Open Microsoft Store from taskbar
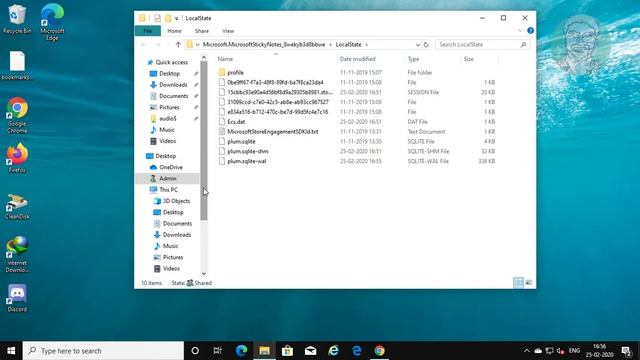Image resolution: width=640 pixels, height=360 pixels. pos(287,351)
